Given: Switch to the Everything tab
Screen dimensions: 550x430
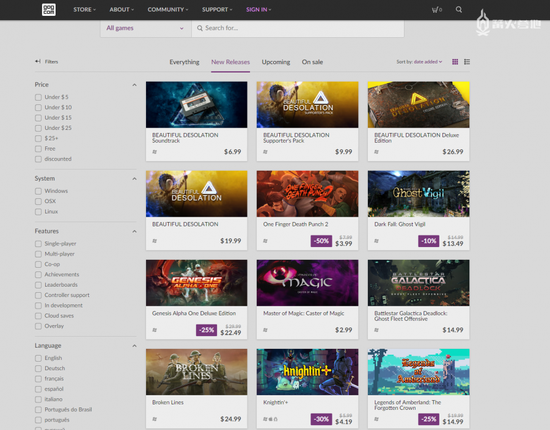Looking at the screenshot, I should (184, 62).
